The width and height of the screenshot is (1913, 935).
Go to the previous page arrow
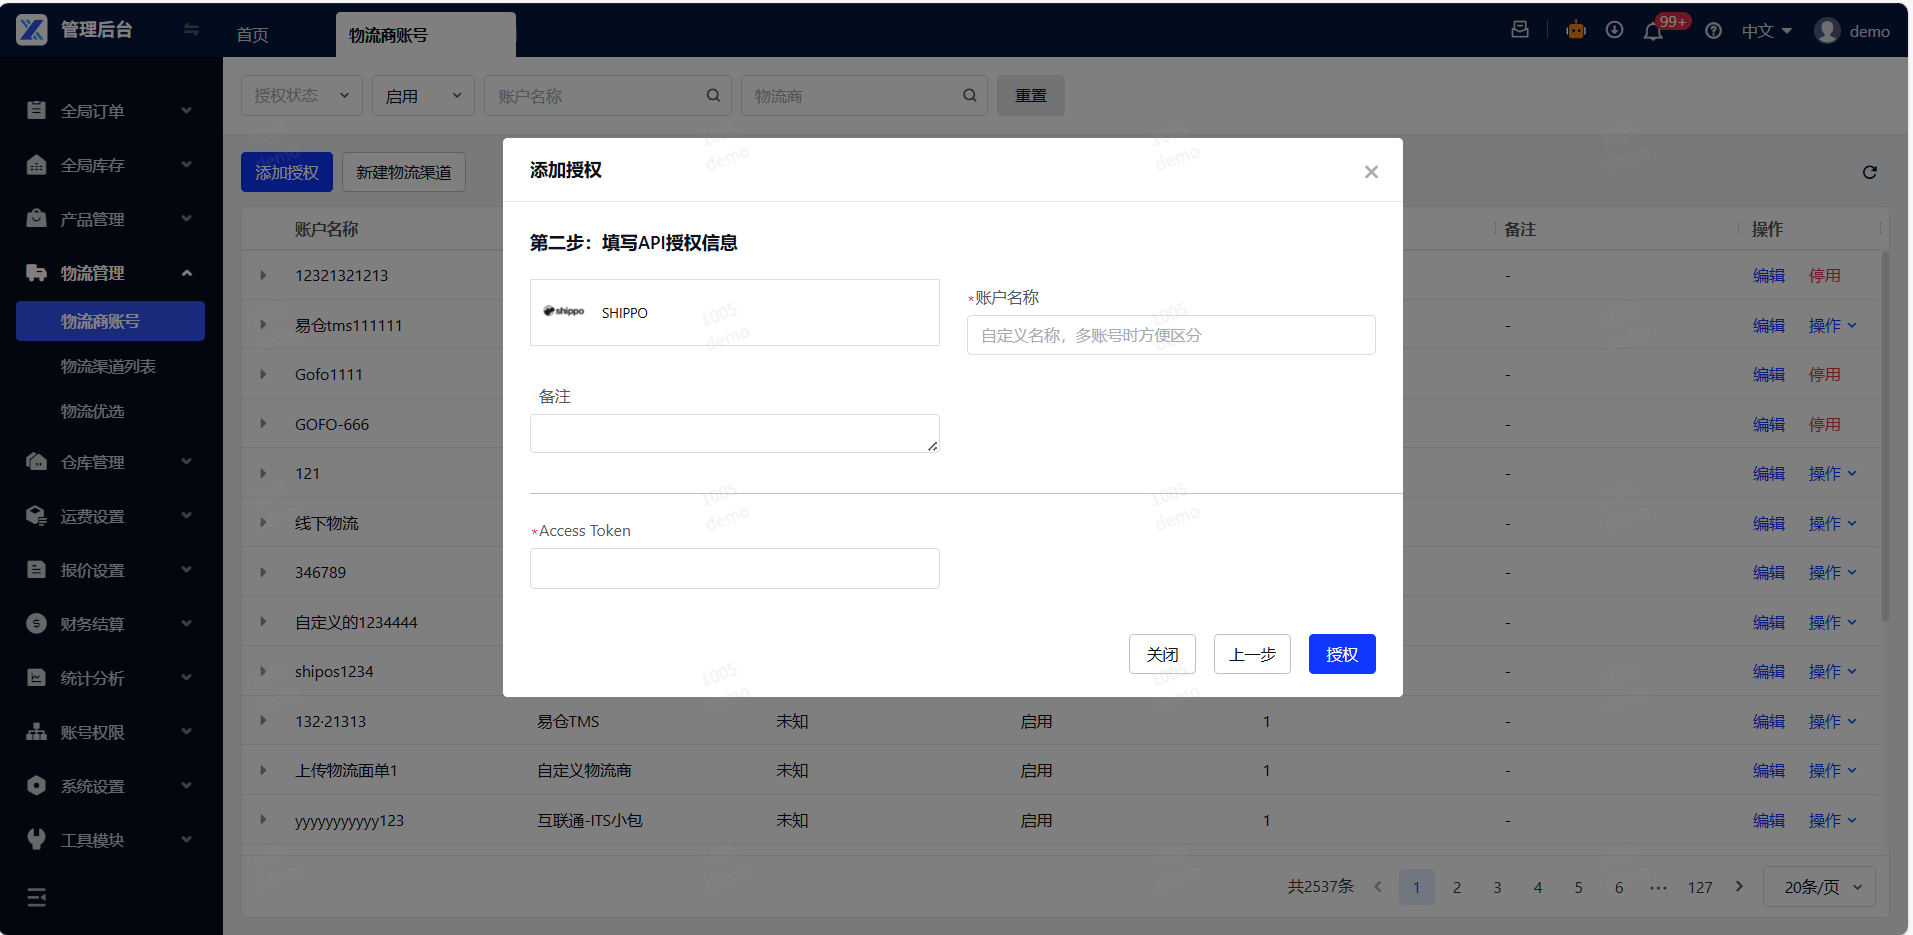1378,887
